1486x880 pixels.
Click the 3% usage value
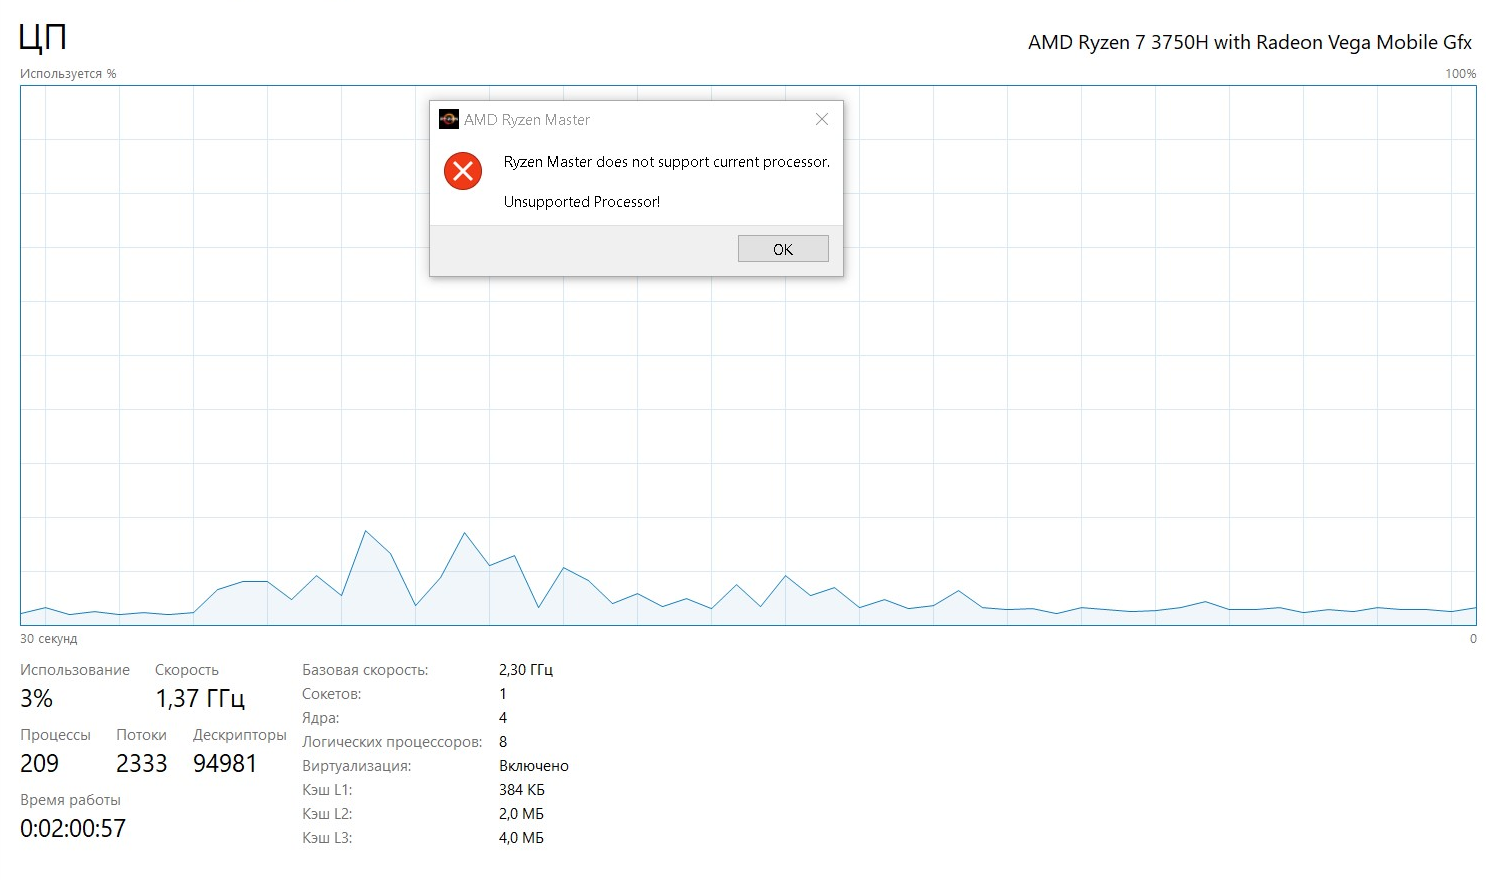tap(36, 698)
